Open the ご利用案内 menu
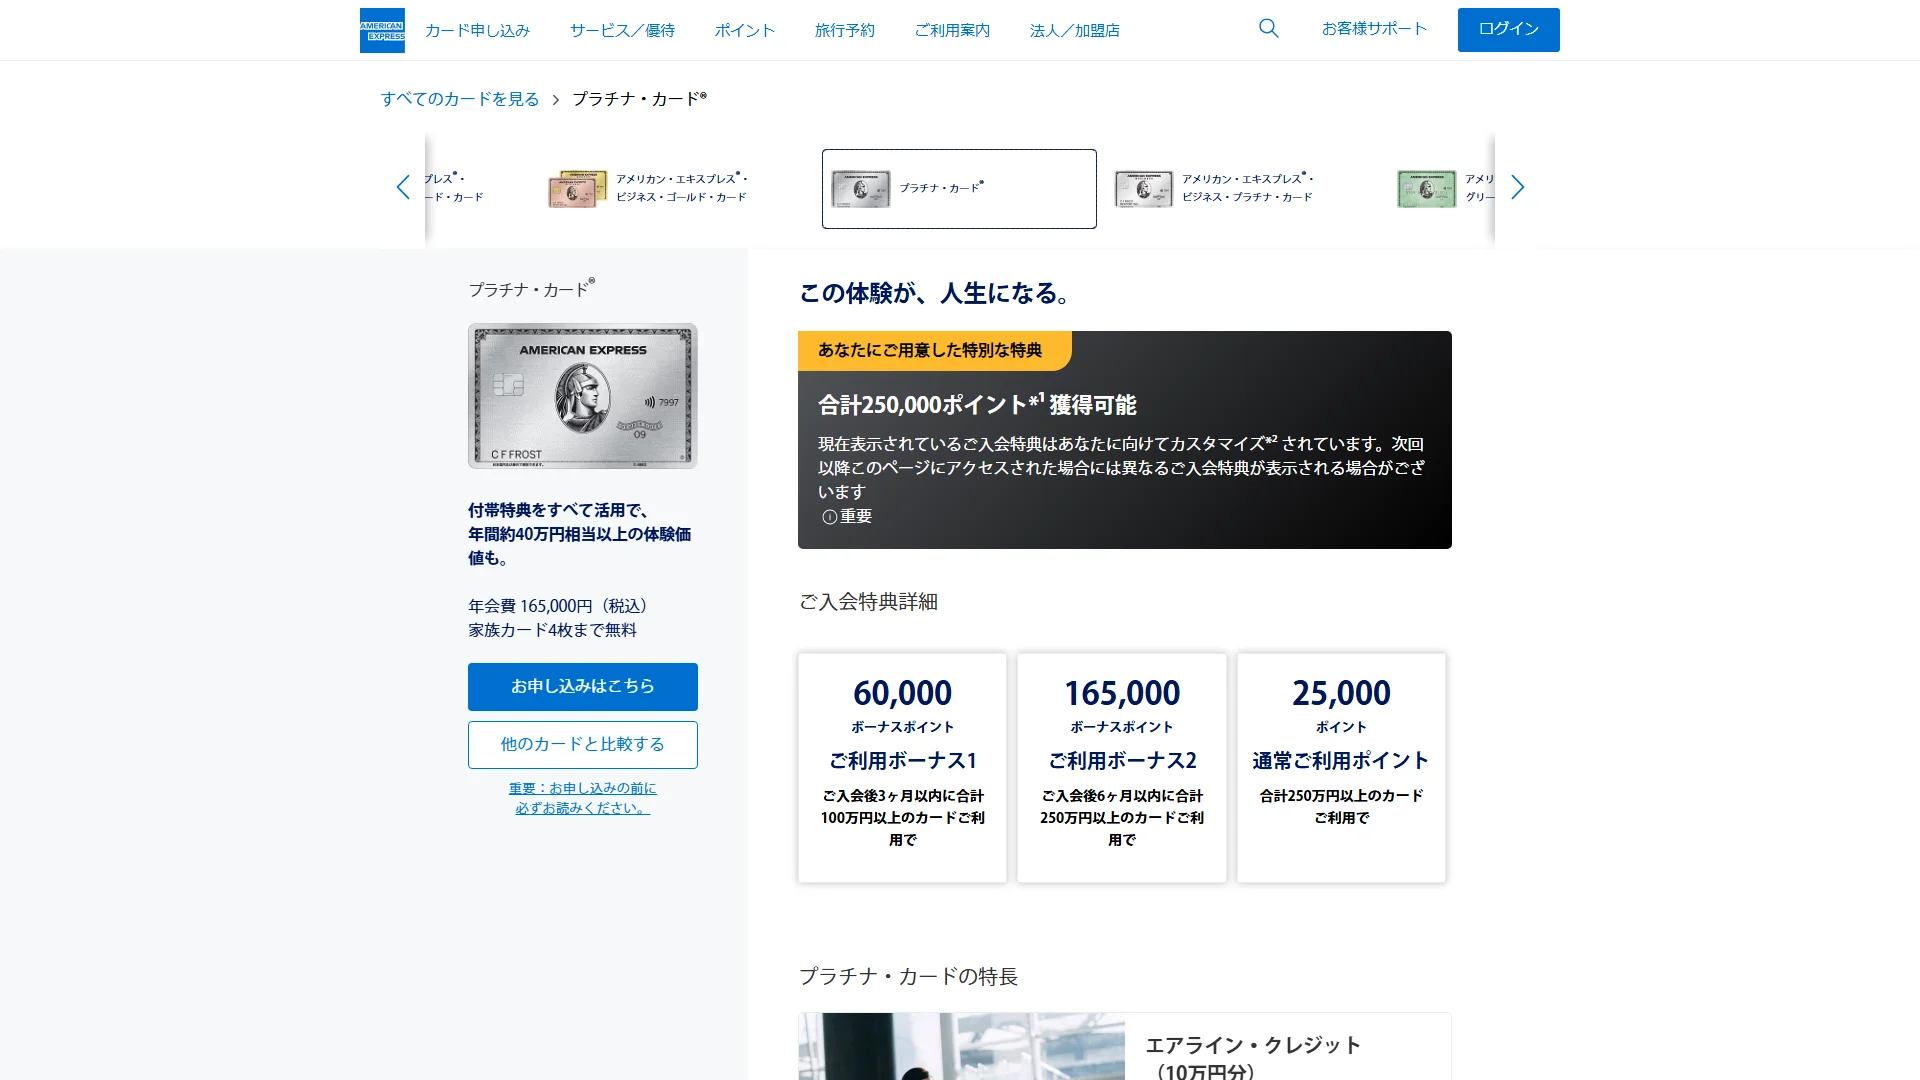Screen dimensions: 1920x1080 (x=952, y=30)
